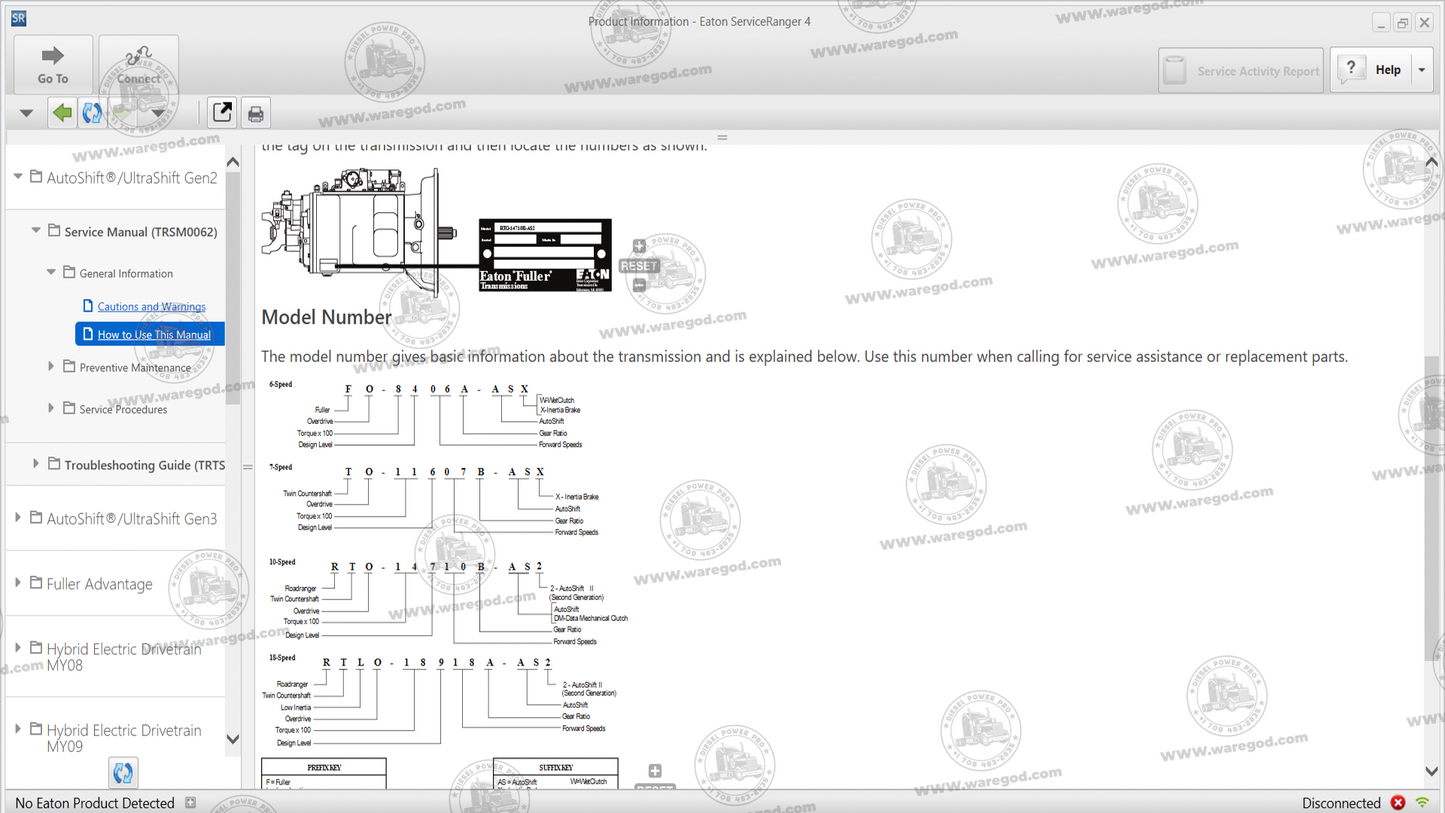Click the refresh icon above the status bar

coord(122,772)
